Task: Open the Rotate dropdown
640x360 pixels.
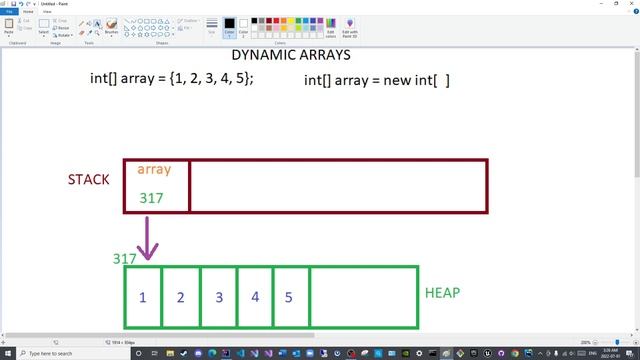Action: [x=62, y=36]
